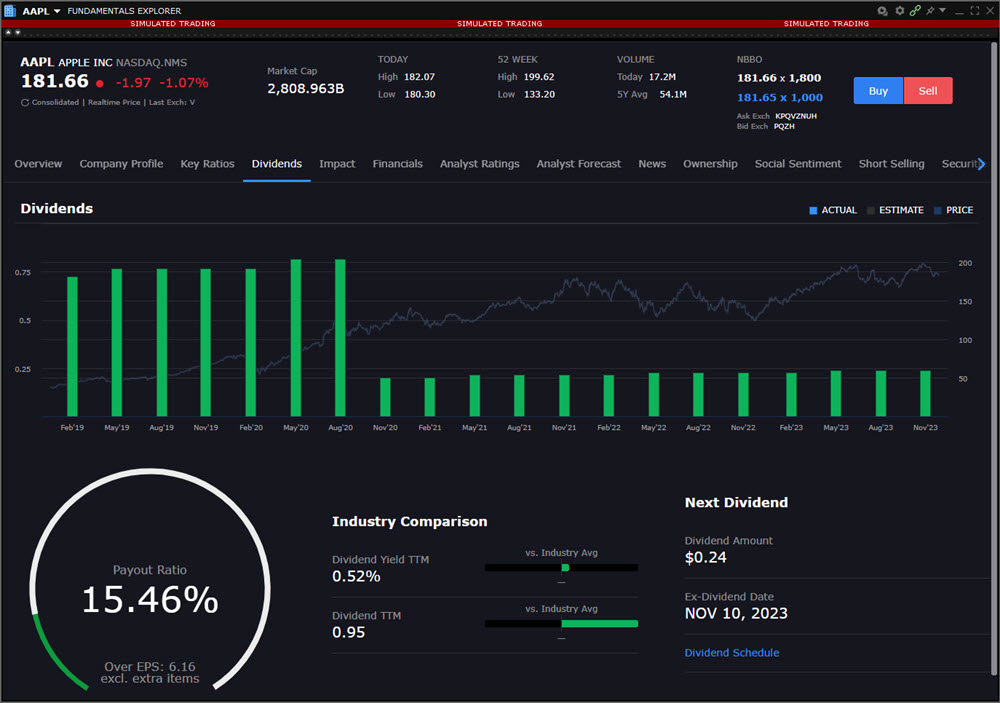
Task: Click the vertical scrollbar on the right edge
Action: click(994, 357)
